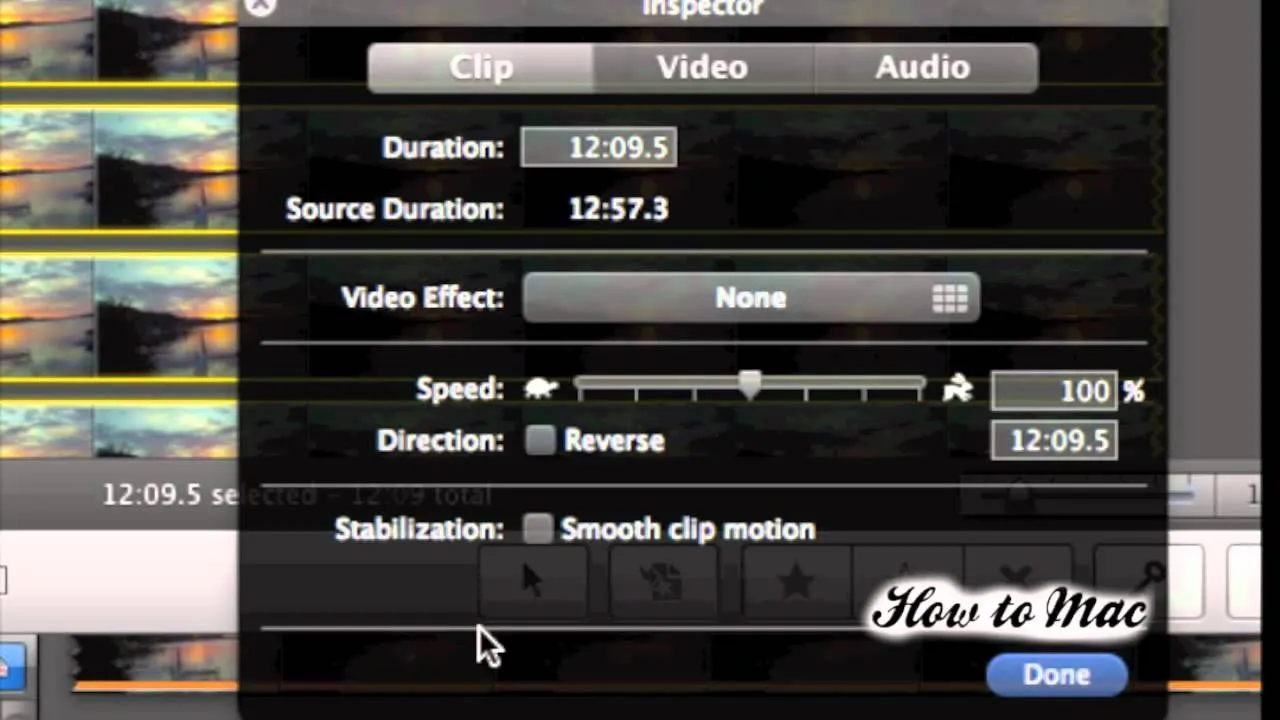Close the Inspector with the X icon

[x=259, y=7]
